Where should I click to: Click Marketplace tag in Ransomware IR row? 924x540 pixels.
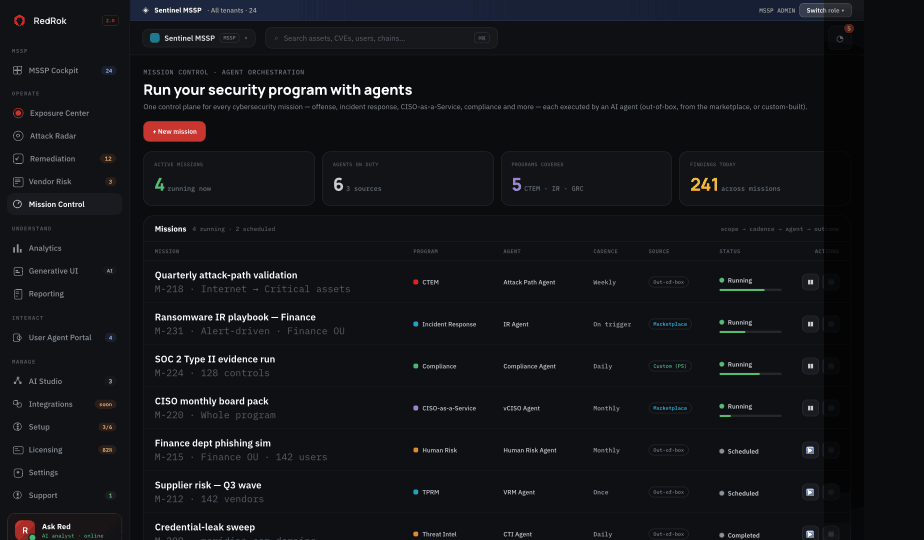tap(670, 324)
